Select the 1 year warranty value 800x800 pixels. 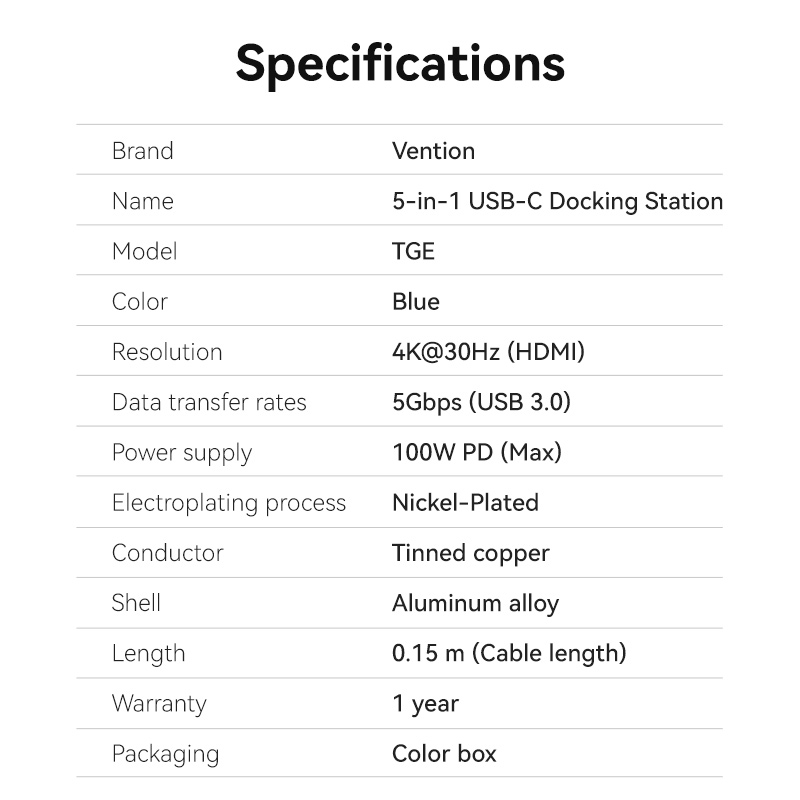click(425, 704)
